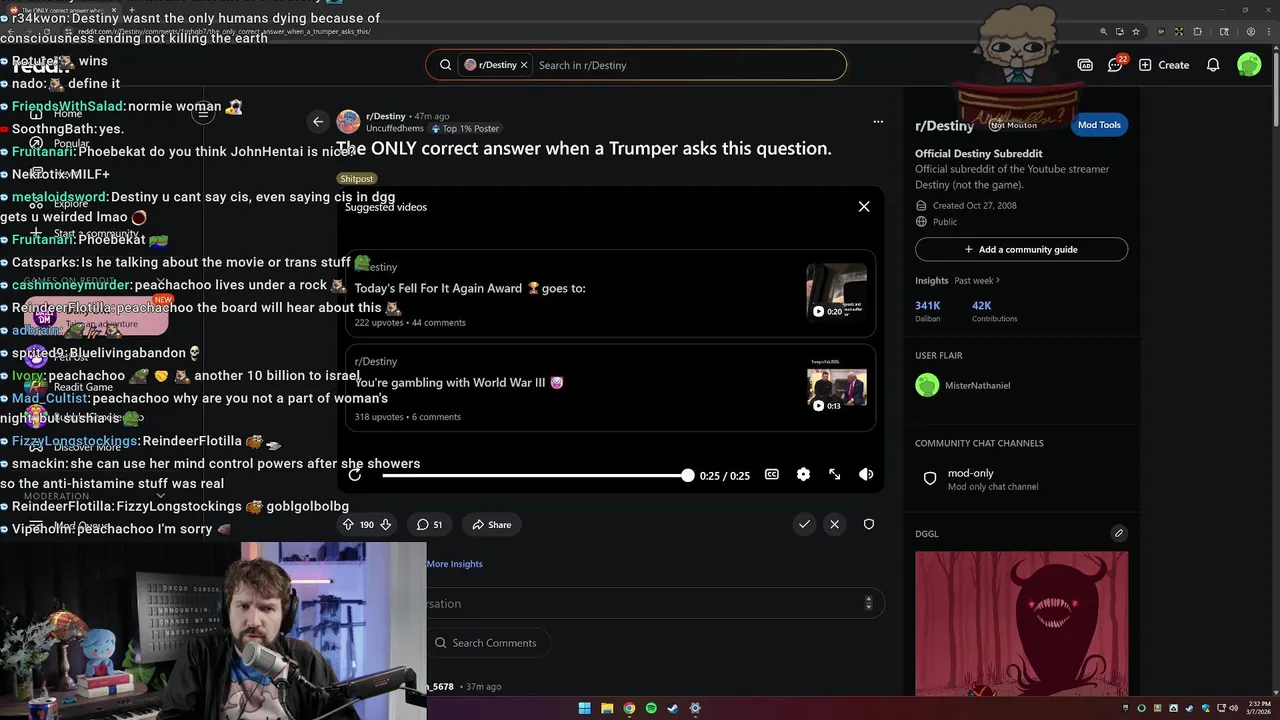Open the Reddit advertise (AD) icon
This screenshot has height=720, width=1280.
coord(1085,65)
